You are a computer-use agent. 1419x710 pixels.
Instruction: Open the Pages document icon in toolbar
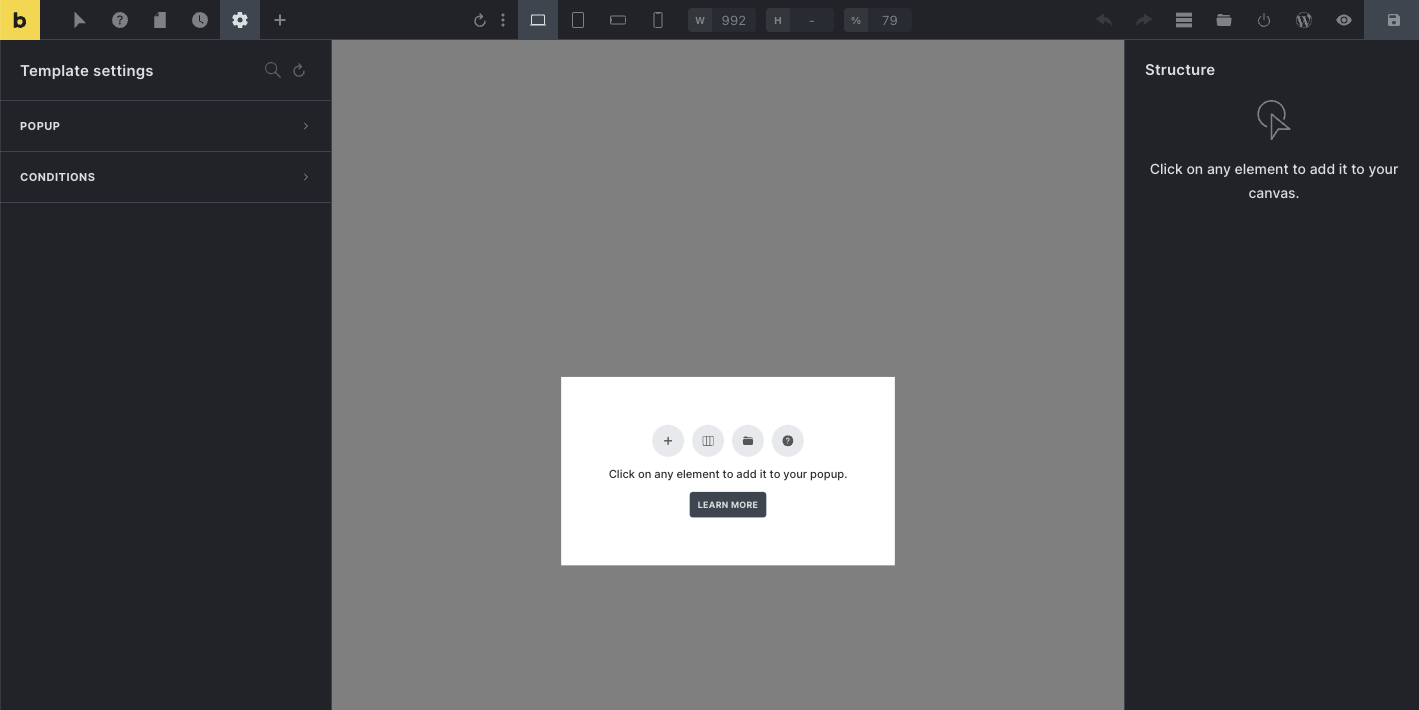[x=160, y=20]
